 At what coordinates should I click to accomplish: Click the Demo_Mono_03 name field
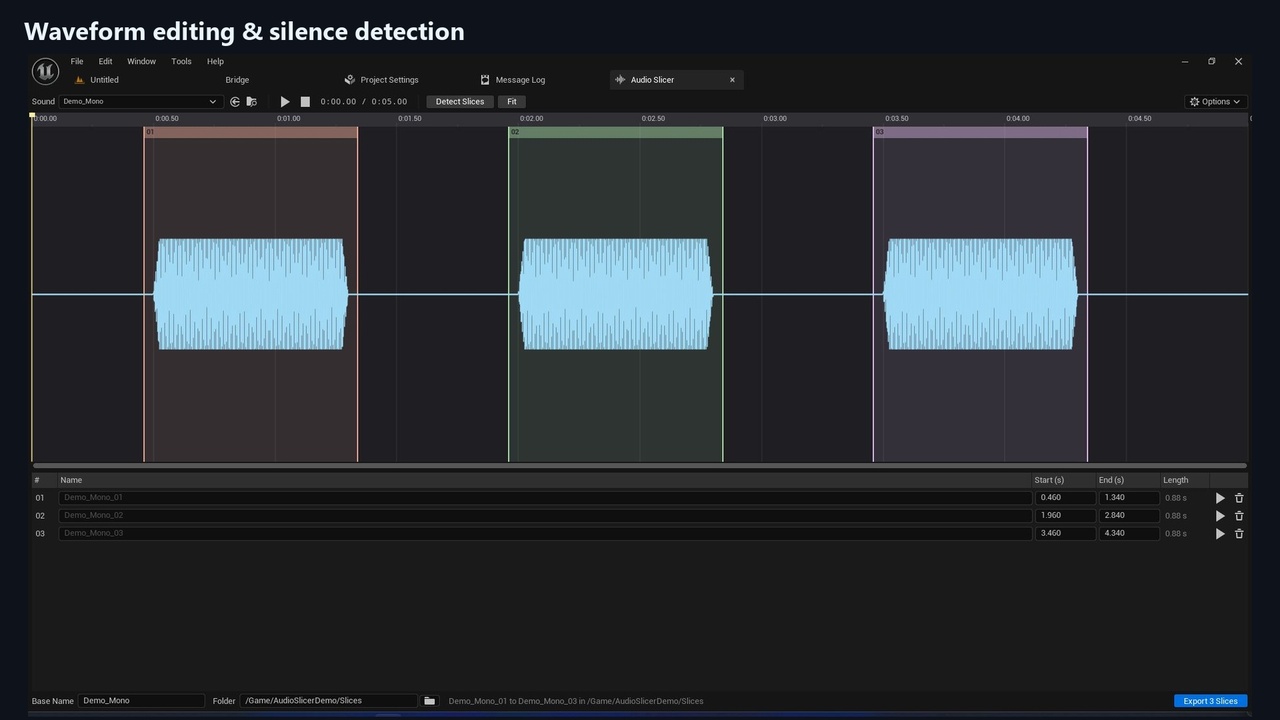tap(545, 534)
